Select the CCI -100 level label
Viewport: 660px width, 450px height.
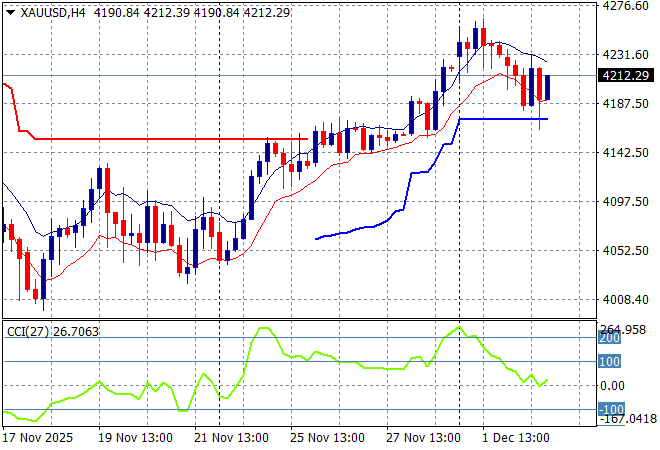coord(609,409)
